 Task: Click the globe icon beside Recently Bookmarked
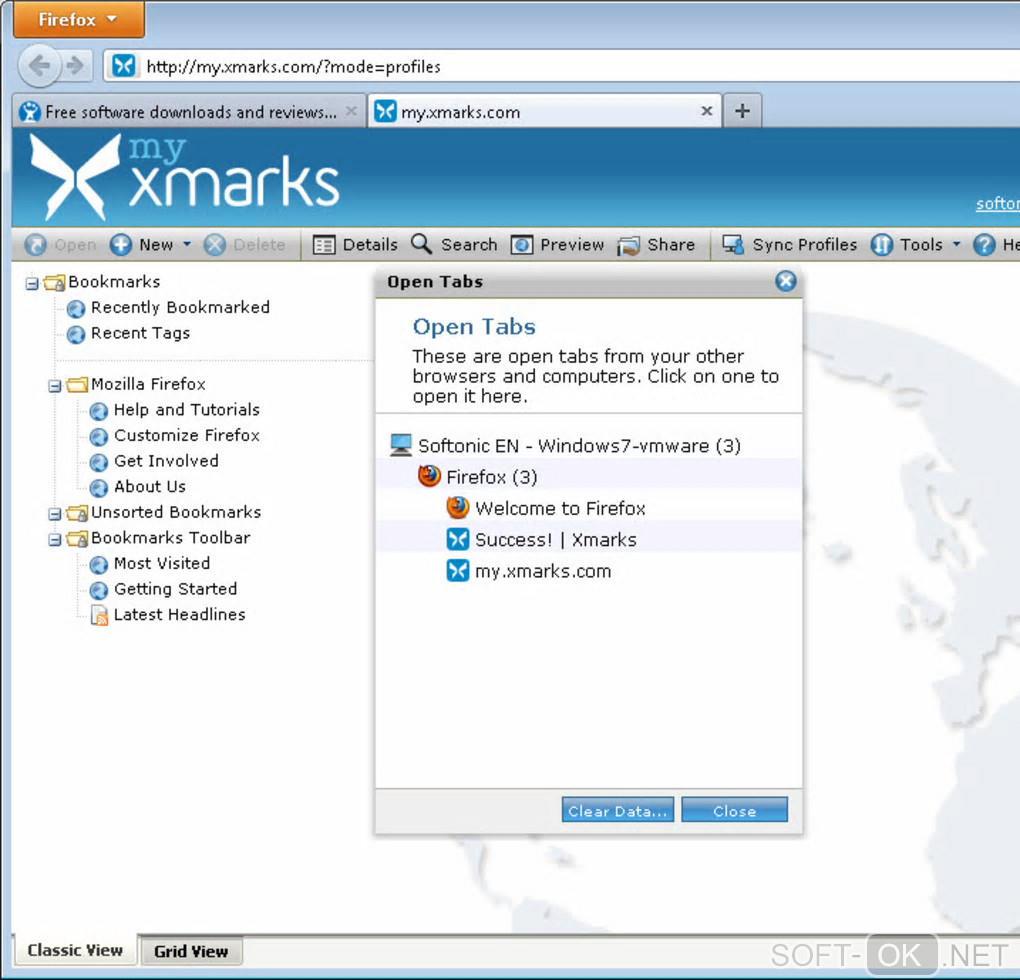point(76,308)
